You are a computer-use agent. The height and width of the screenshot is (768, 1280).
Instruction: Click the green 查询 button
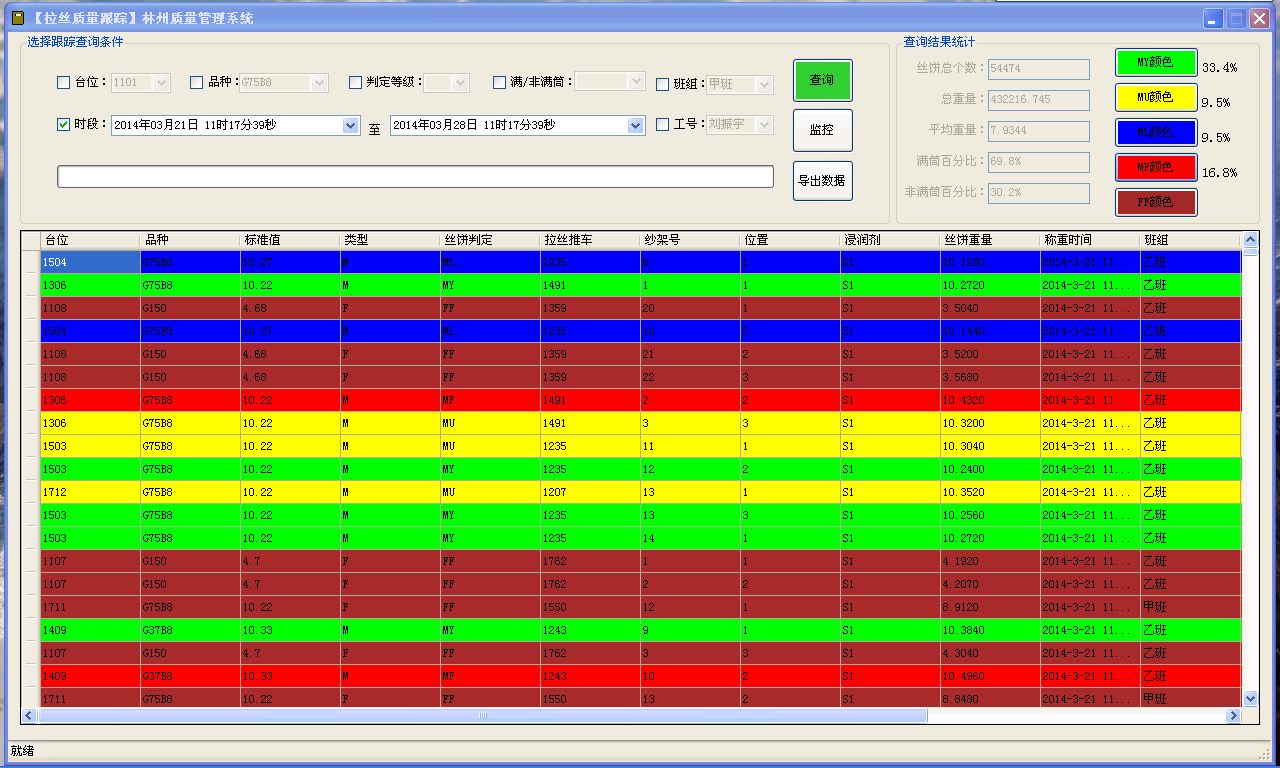tap(823, 80)
